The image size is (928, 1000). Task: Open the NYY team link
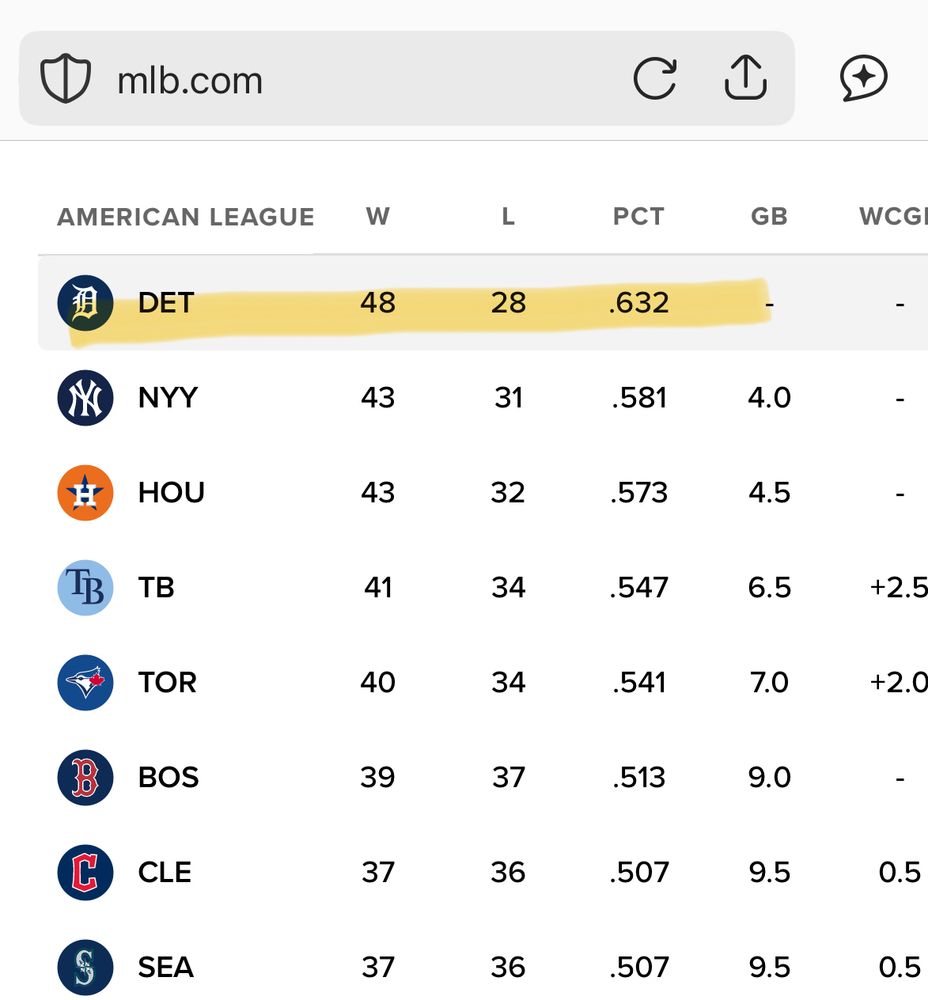coord(168,398)
